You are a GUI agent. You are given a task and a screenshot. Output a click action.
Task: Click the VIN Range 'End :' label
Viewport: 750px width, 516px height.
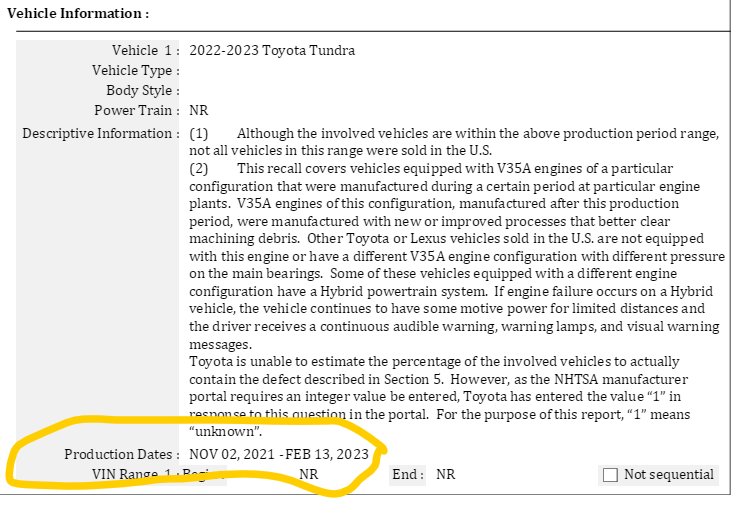click(408, 474)
